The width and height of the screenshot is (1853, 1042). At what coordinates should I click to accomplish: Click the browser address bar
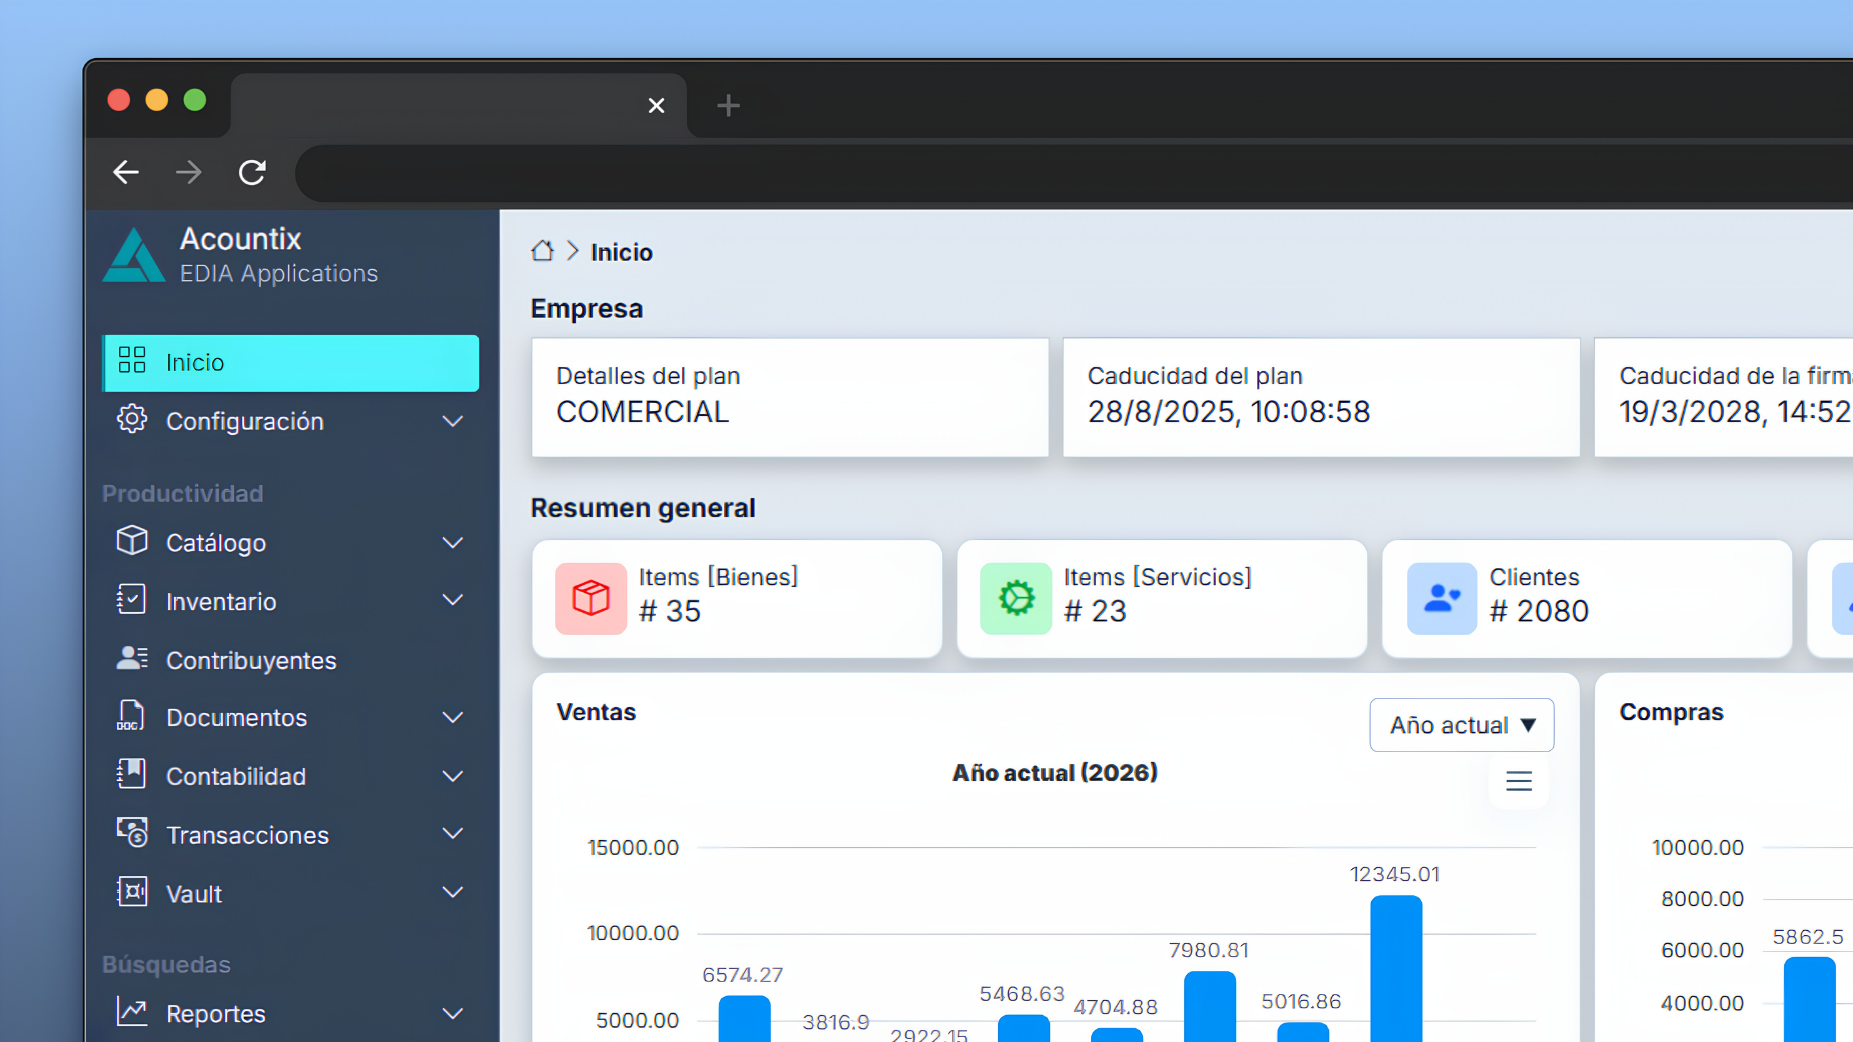click(x=1074, y=173)
